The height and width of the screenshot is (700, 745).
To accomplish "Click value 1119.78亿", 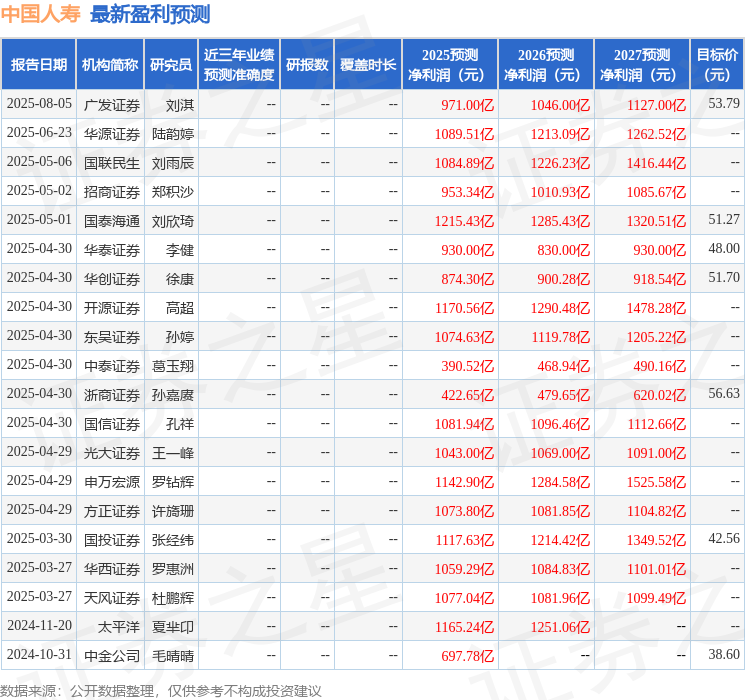I will 560,337.
